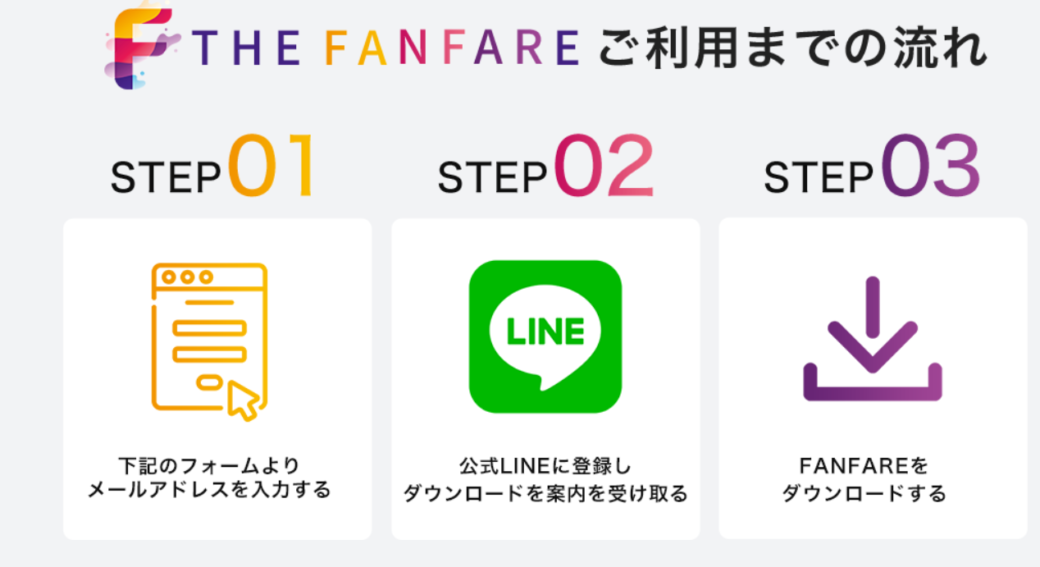Click the ご利用までの流れ heading
Screen dimensions: 1040x567
793,48
